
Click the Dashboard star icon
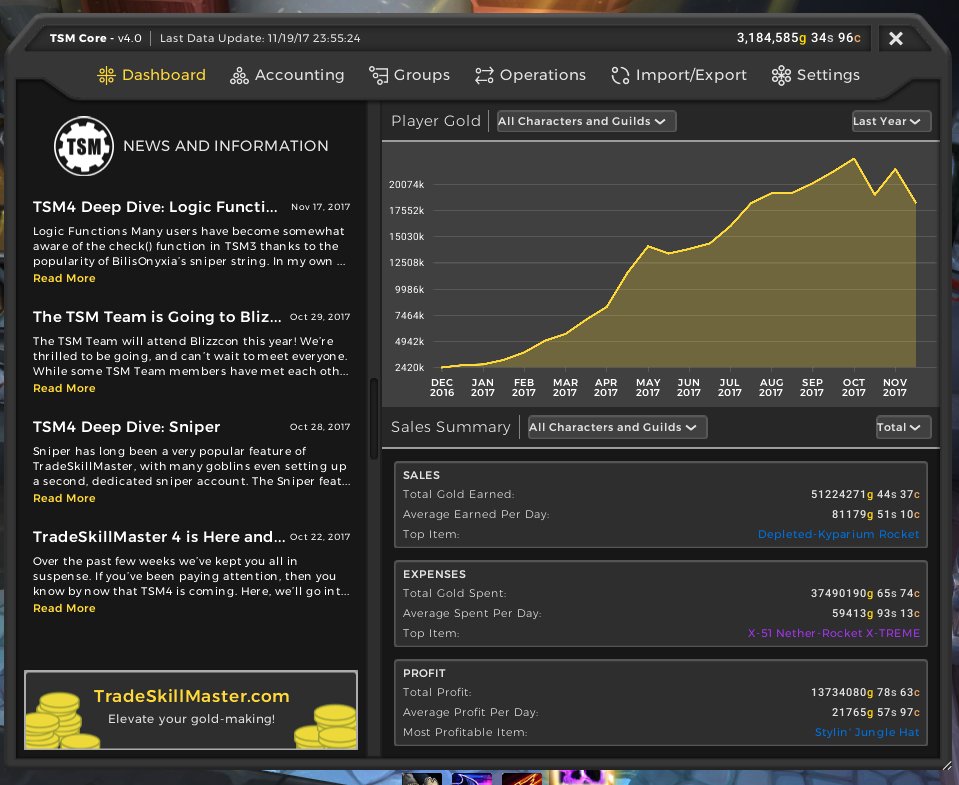point(106,75)
